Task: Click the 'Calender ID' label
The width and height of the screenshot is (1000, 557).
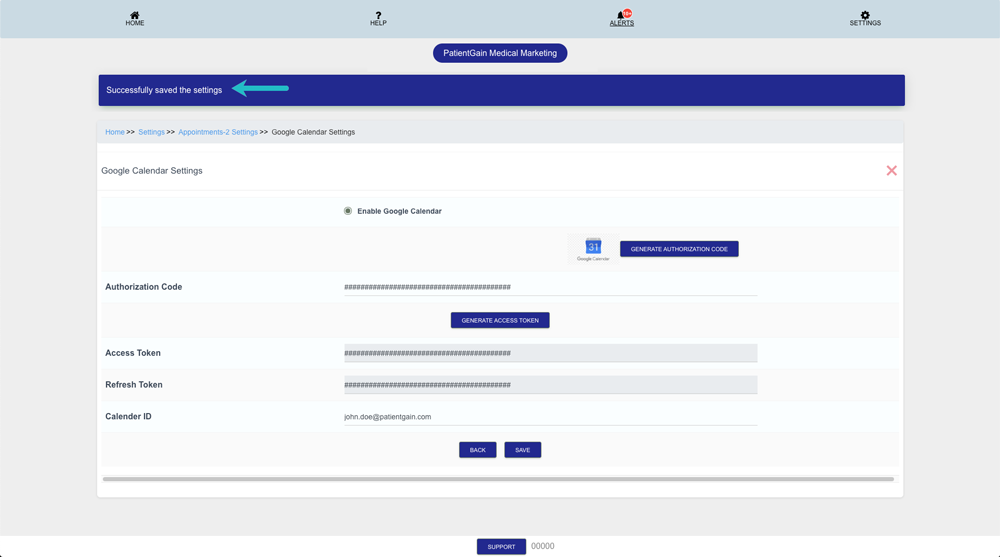Action: tap(128, 417)
